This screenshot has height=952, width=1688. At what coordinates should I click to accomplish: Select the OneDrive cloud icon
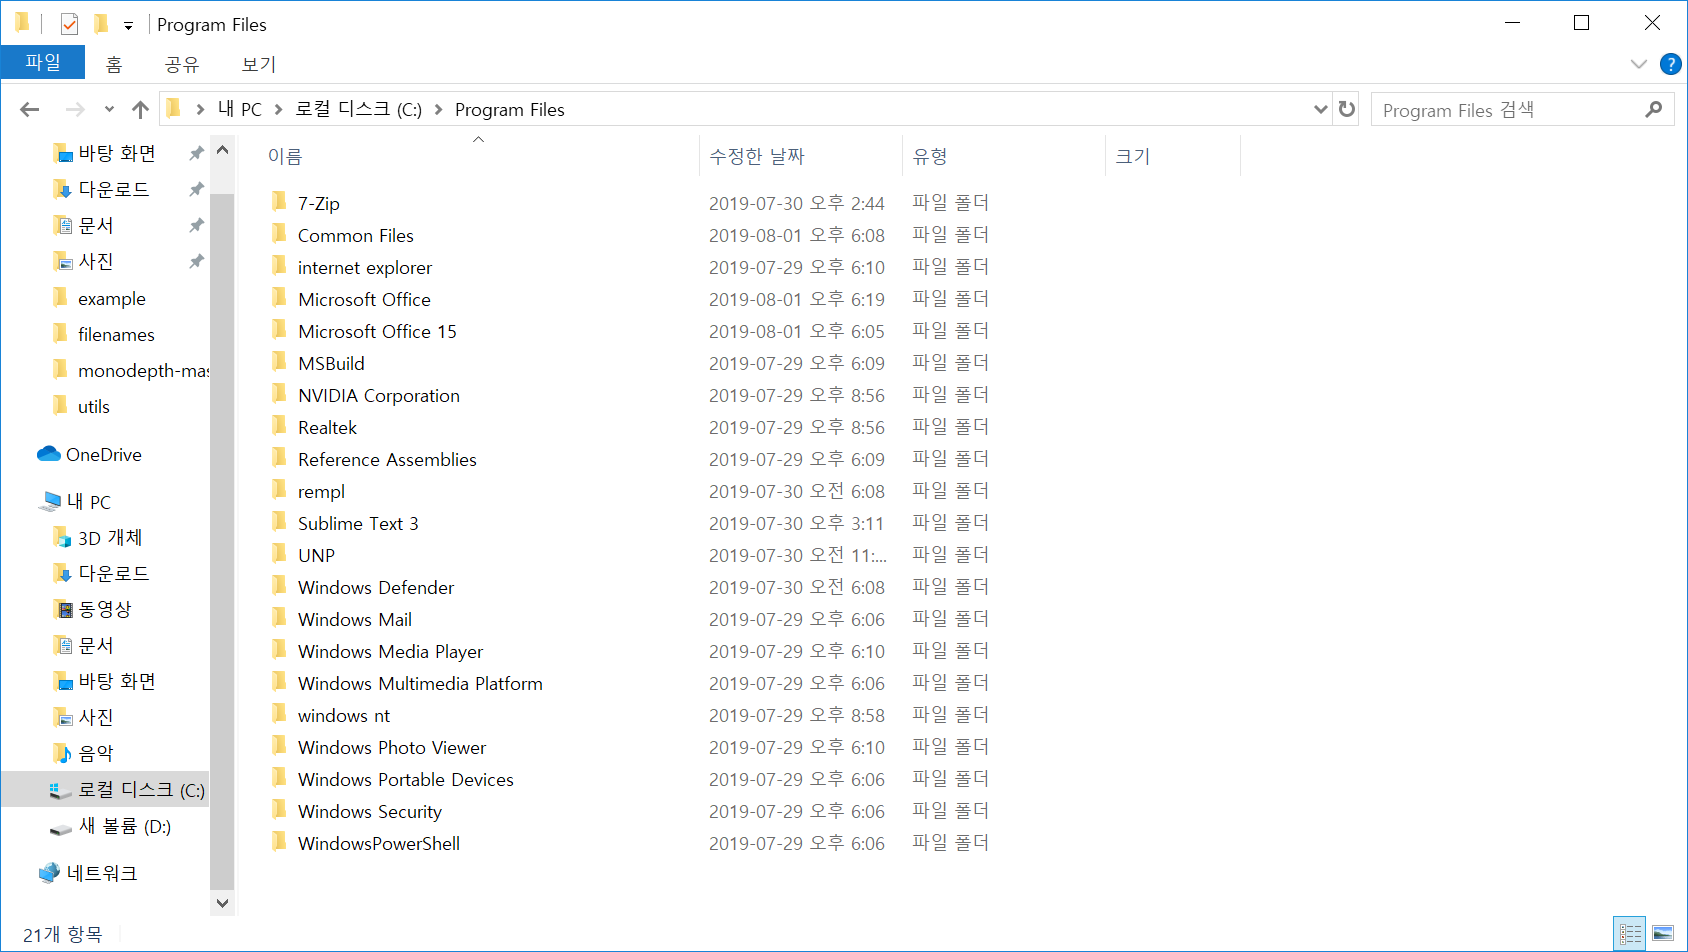coord(49,454)
